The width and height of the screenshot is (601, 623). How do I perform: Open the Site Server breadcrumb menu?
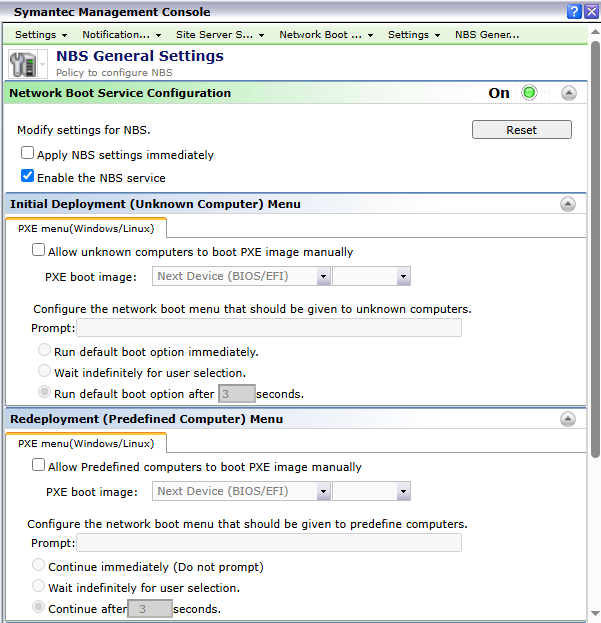[x=220, y=34]
